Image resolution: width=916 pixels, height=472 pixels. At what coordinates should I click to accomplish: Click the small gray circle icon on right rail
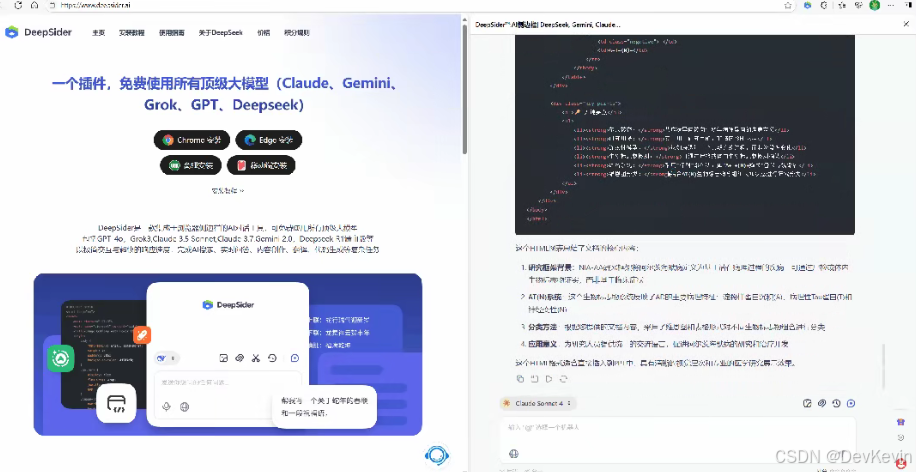coord(900,438)
